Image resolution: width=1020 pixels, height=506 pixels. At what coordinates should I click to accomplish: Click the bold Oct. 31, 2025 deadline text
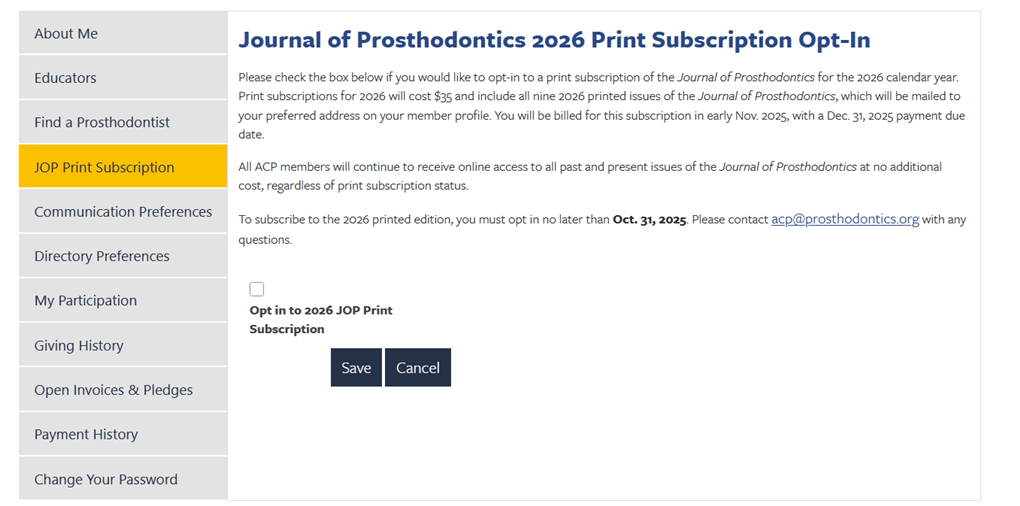pyautogui.click(x=649, y=220)
